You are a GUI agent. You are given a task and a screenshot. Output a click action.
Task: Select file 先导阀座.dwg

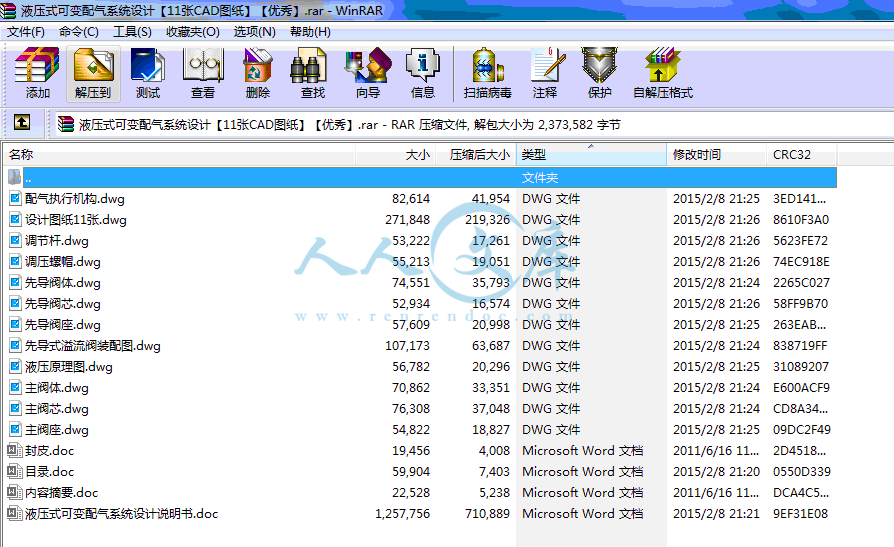pos(63,325)
